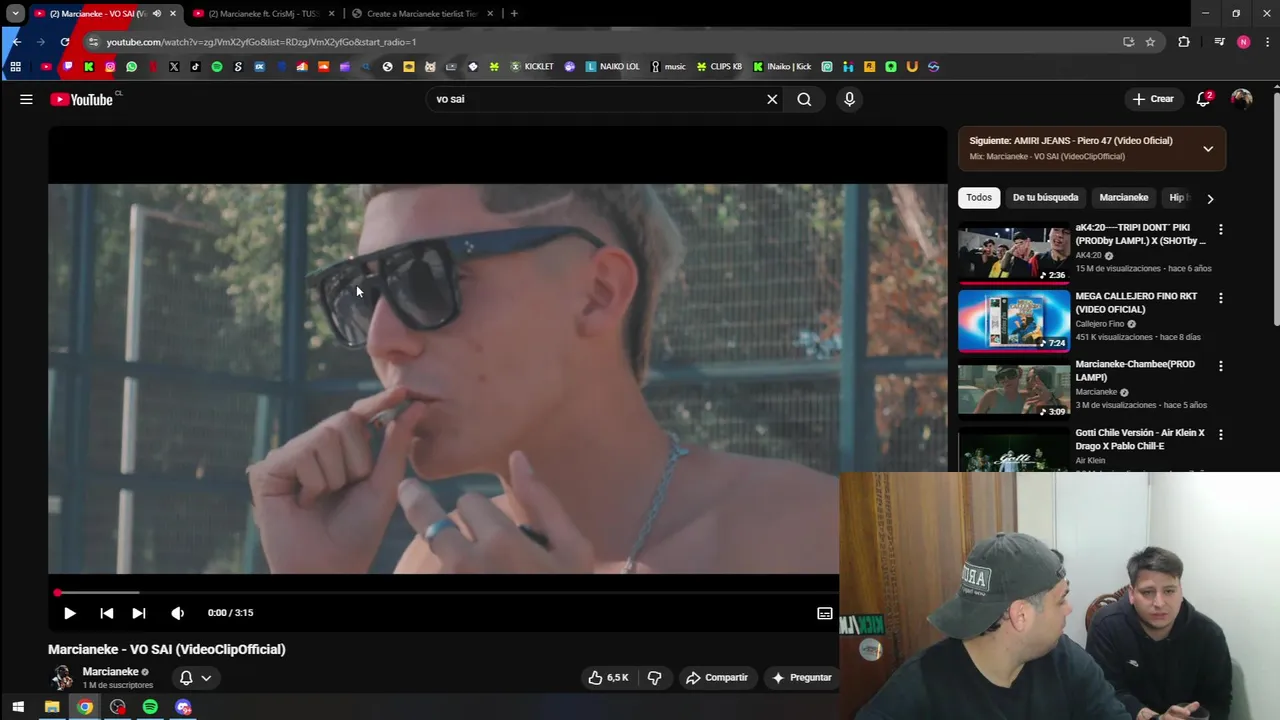Viewport: 1280px width, 720px height.
Task: Expand the notification options chevron beside the bell
Action: (206, 678)
